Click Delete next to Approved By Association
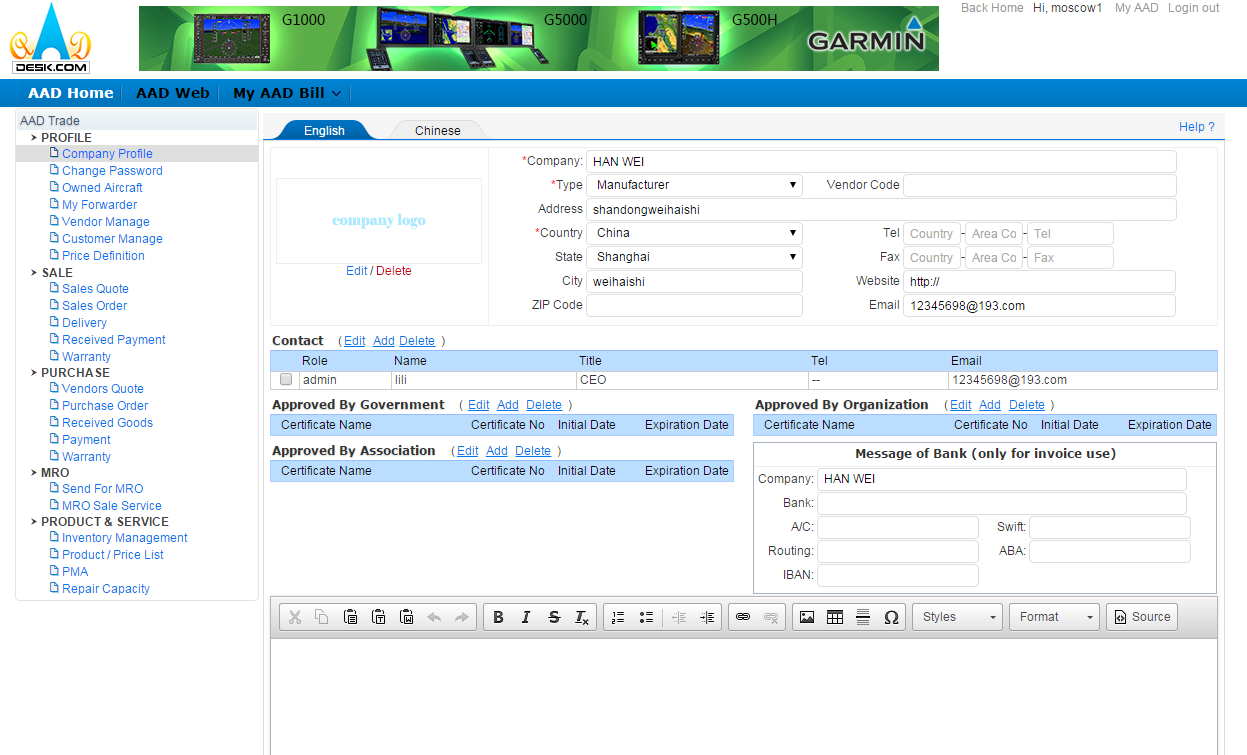The image size is (1247, 755). click(x=533, y=451)
